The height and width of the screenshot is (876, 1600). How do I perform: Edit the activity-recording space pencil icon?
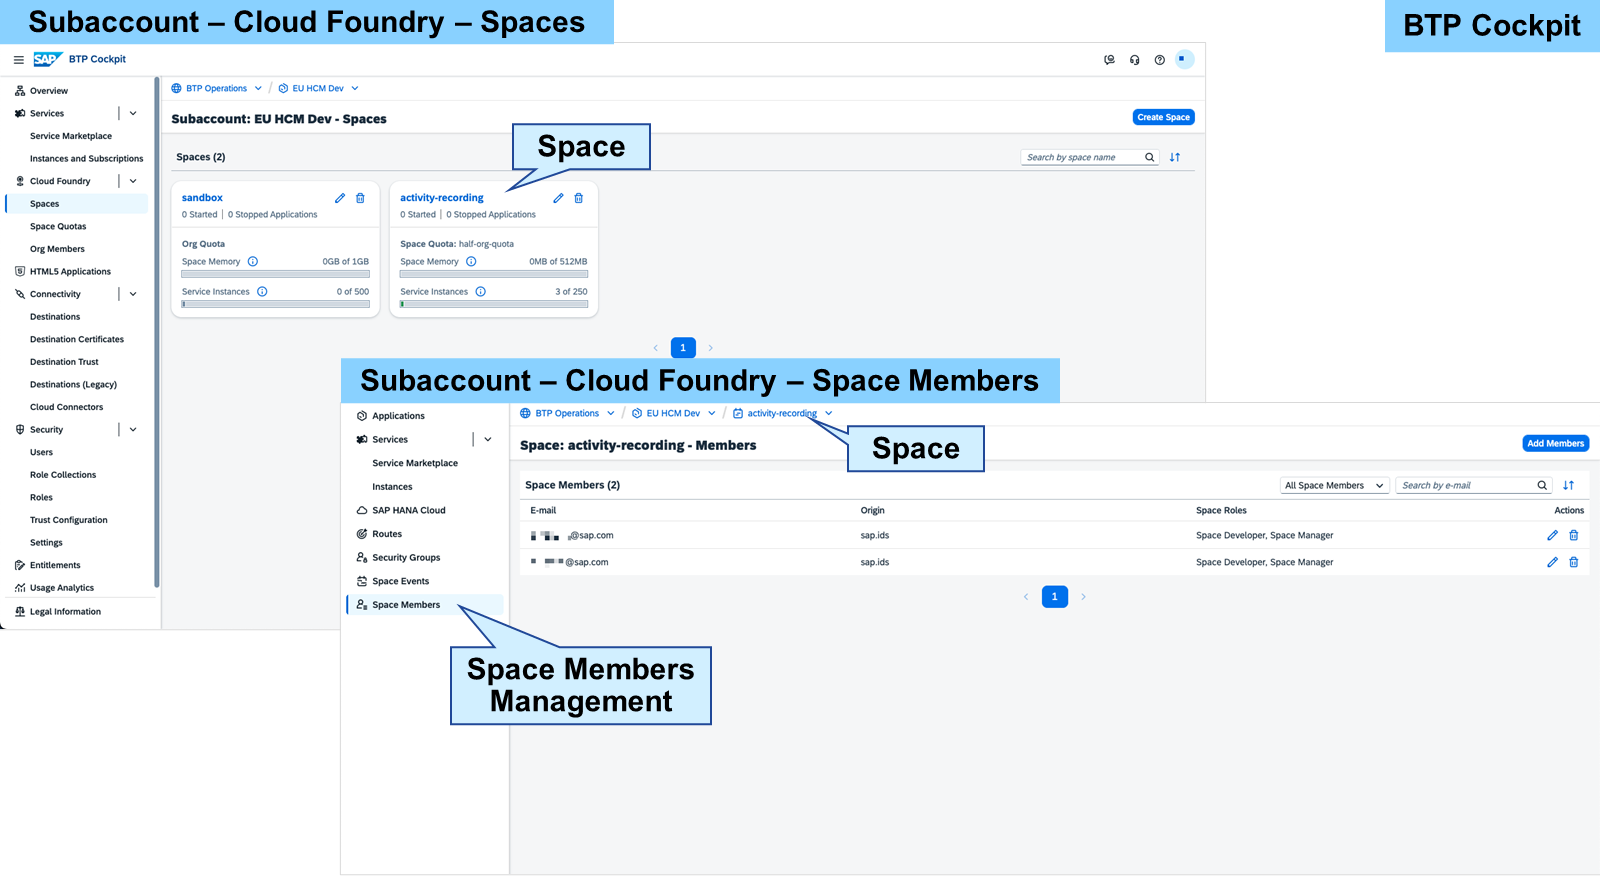pos(558,198)
